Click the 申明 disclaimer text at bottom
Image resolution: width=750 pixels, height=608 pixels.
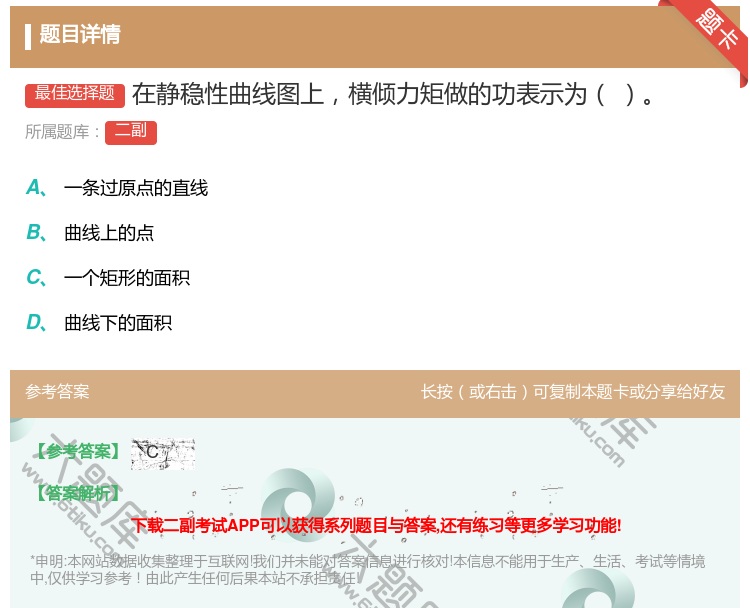tap(367, 569)
